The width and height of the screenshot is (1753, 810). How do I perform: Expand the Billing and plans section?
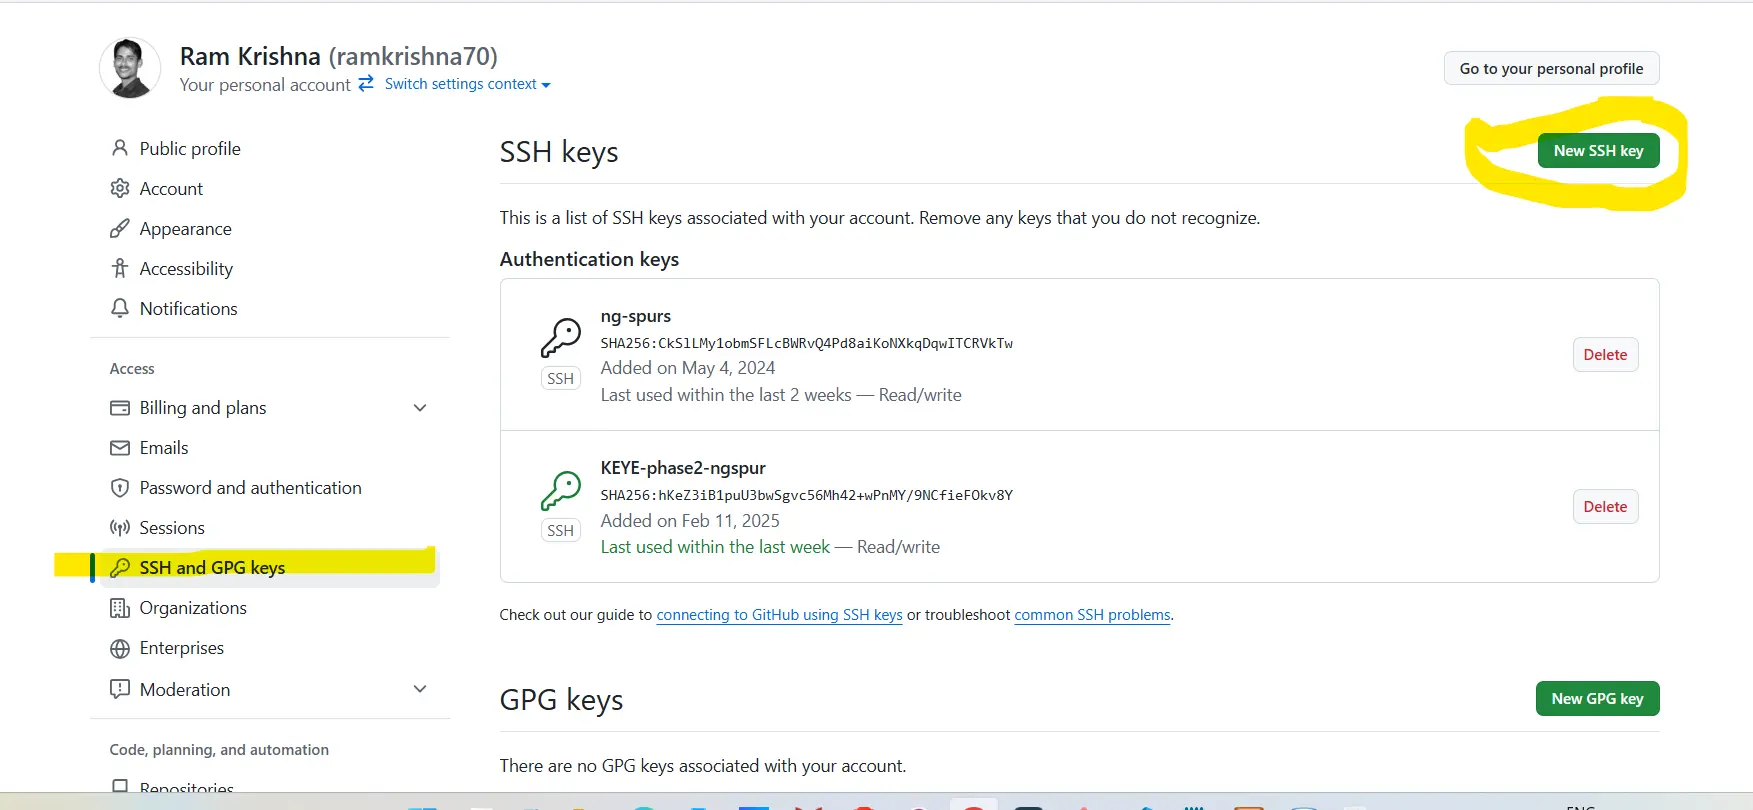click(420, 408)
